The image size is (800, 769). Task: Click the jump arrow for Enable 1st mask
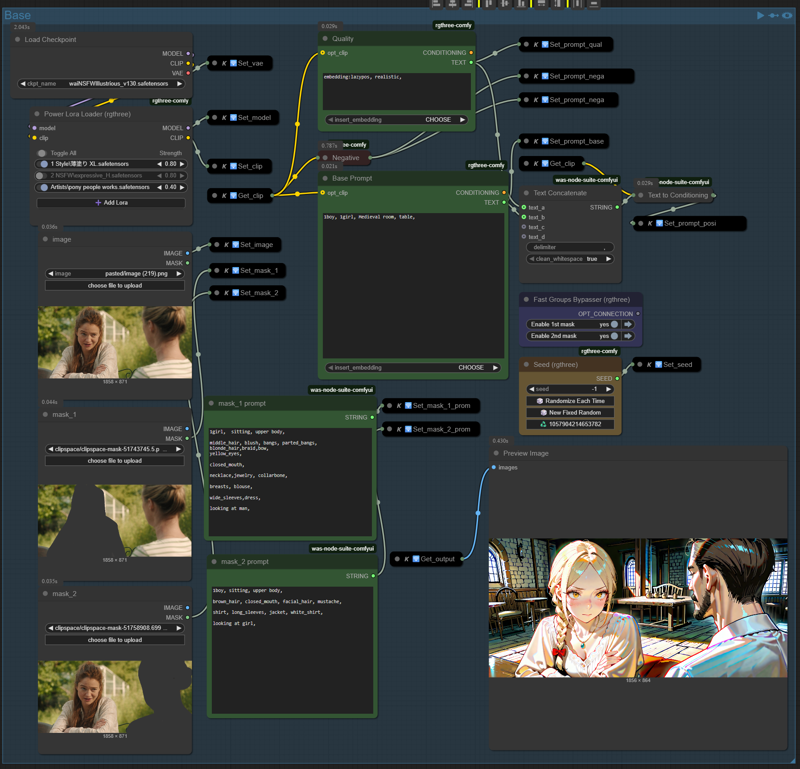[628, 324]
